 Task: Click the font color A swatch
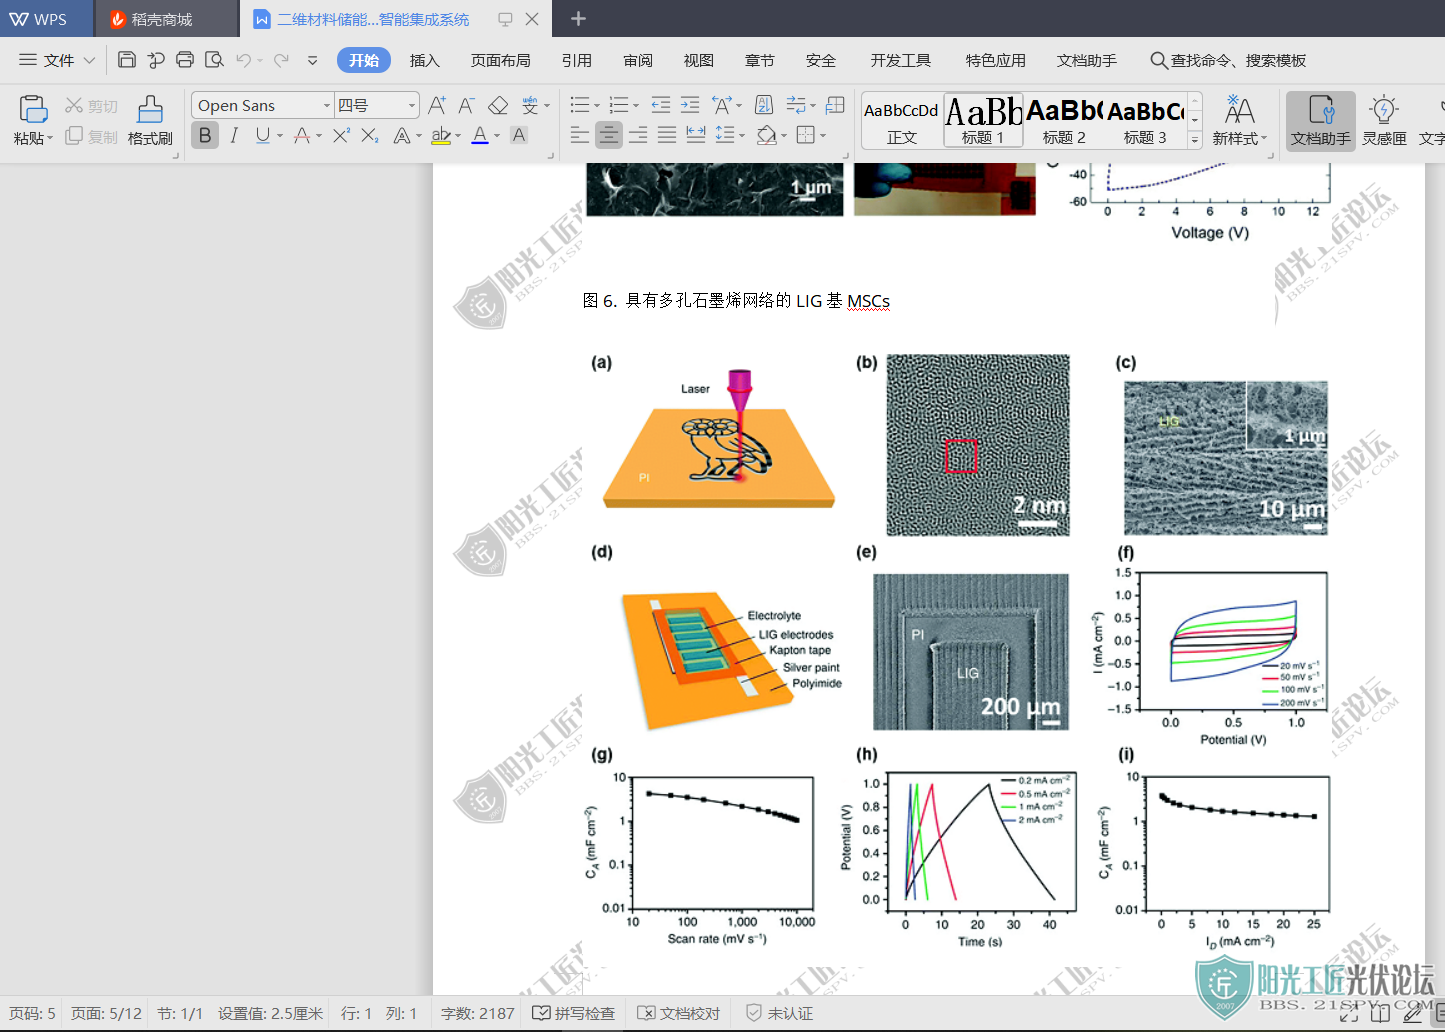(x=480, y=135)
